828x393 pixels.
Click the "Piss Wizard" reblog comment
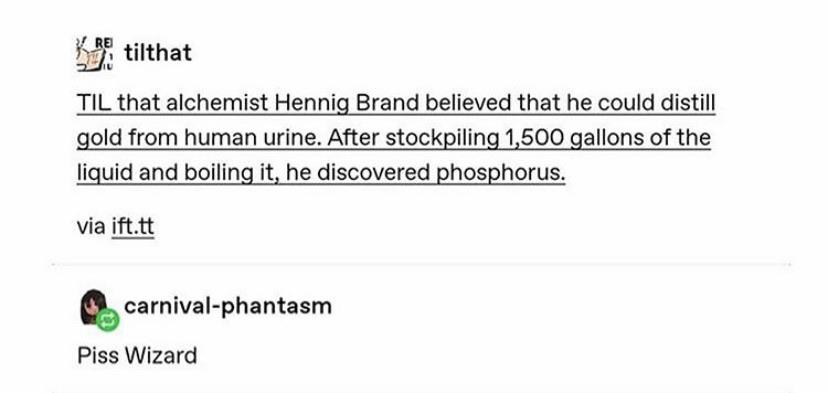[137, 355]
